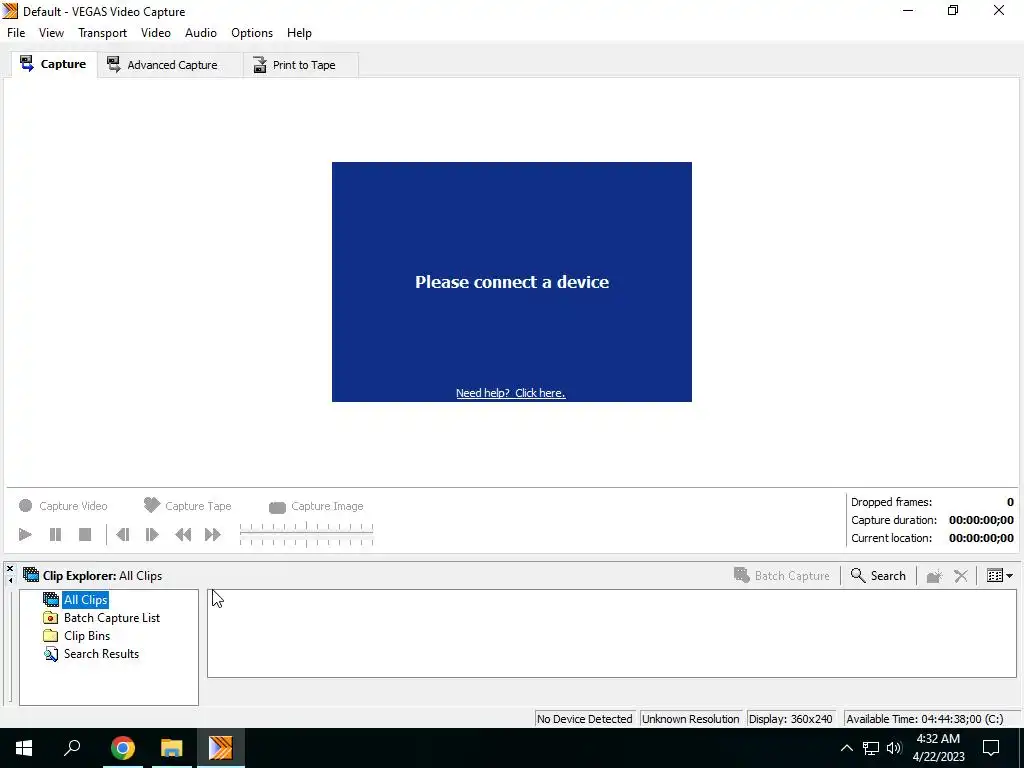Viewport: 1024px width, 768px height.
Task: Open Search in Clip Explorer
Action: click(x=878, y=575)
